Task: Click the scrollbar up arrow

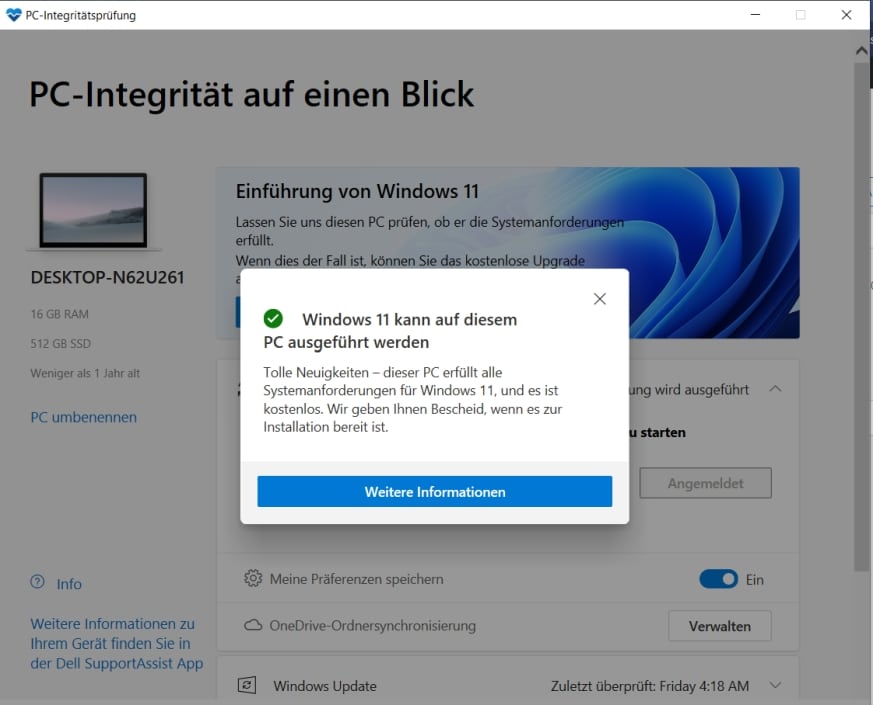Action: tap(861, 51)
